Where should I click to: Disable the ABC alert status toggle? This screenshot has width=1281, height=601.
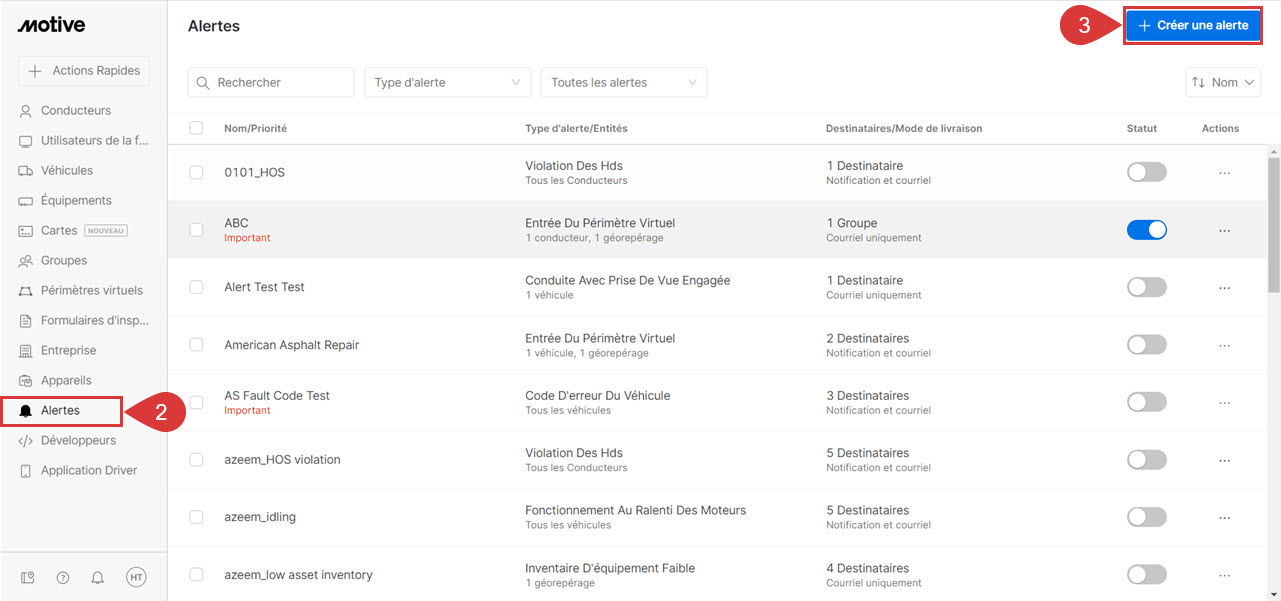click(1146, 230)
